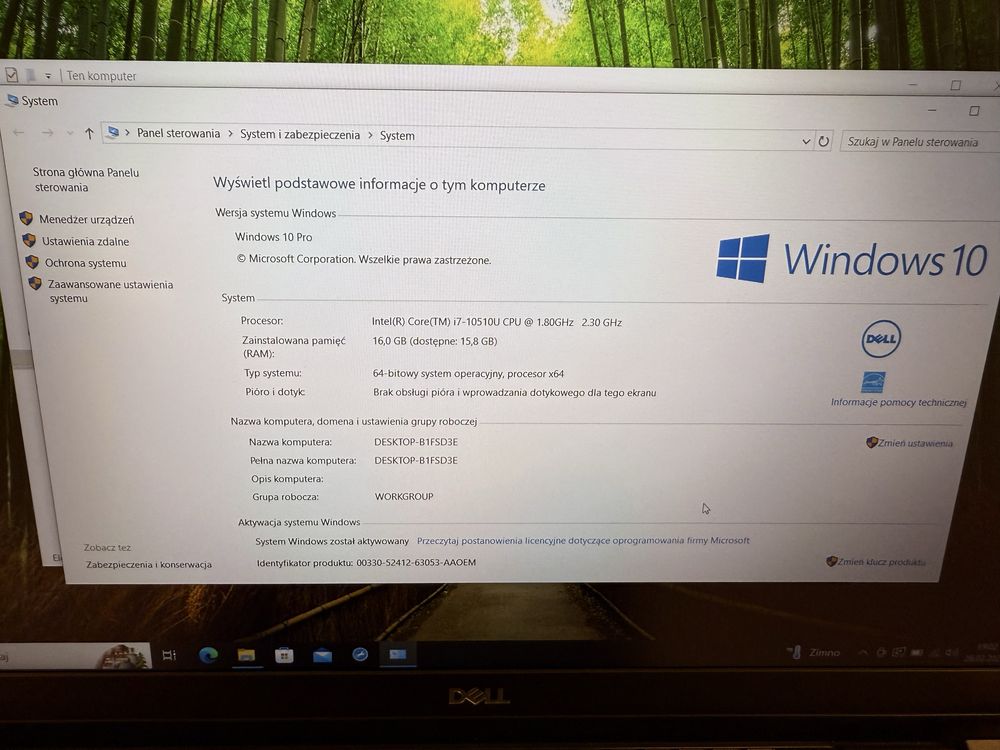The image size is (1000, 750).
Task: Show hidden system tray icons
Action: [862, 652]
